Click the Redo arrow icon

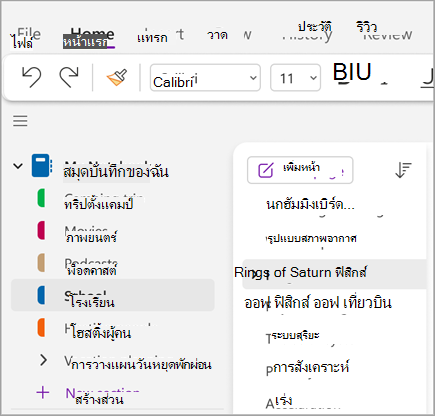[x=69, y=77]
